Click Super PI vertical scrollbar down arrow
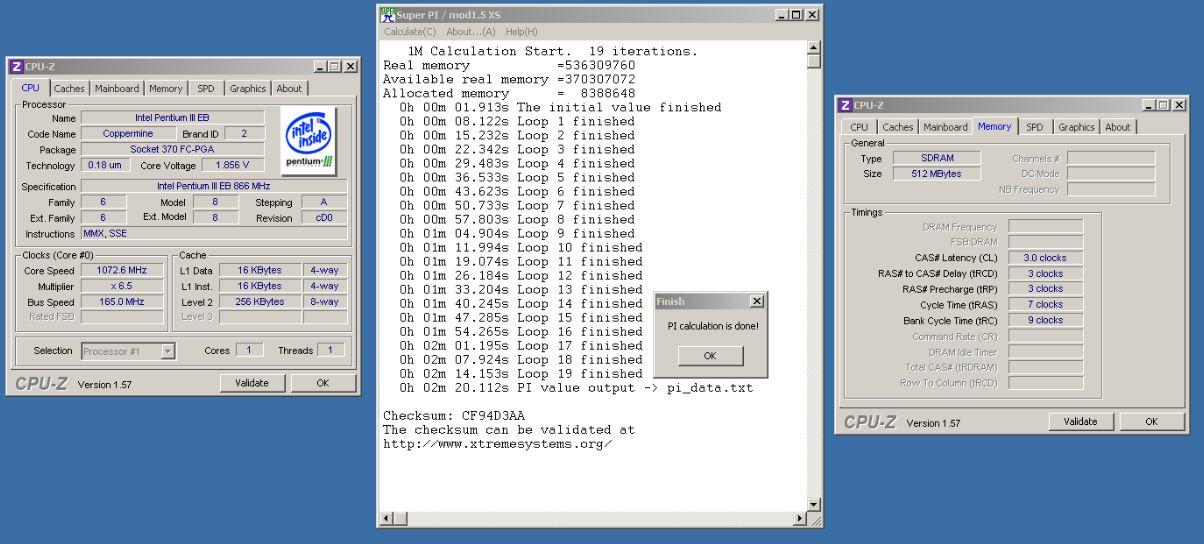The width and height of the screenshot is (1204, 544). click(813, 505)
